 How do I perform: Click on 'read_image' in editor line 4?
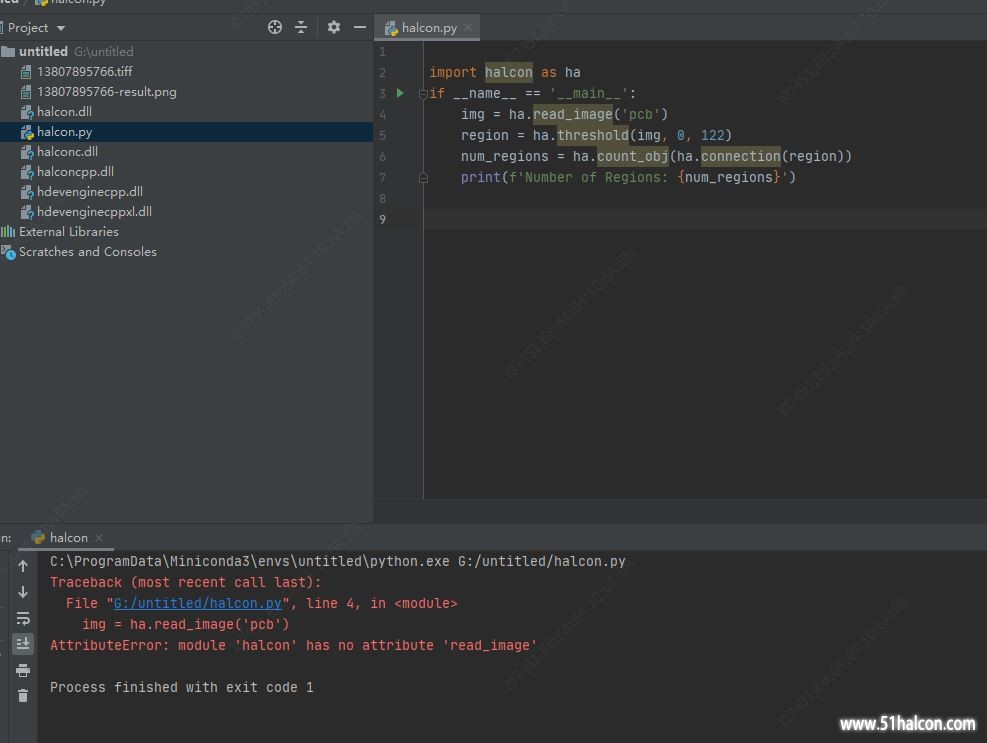pos(572,114)
